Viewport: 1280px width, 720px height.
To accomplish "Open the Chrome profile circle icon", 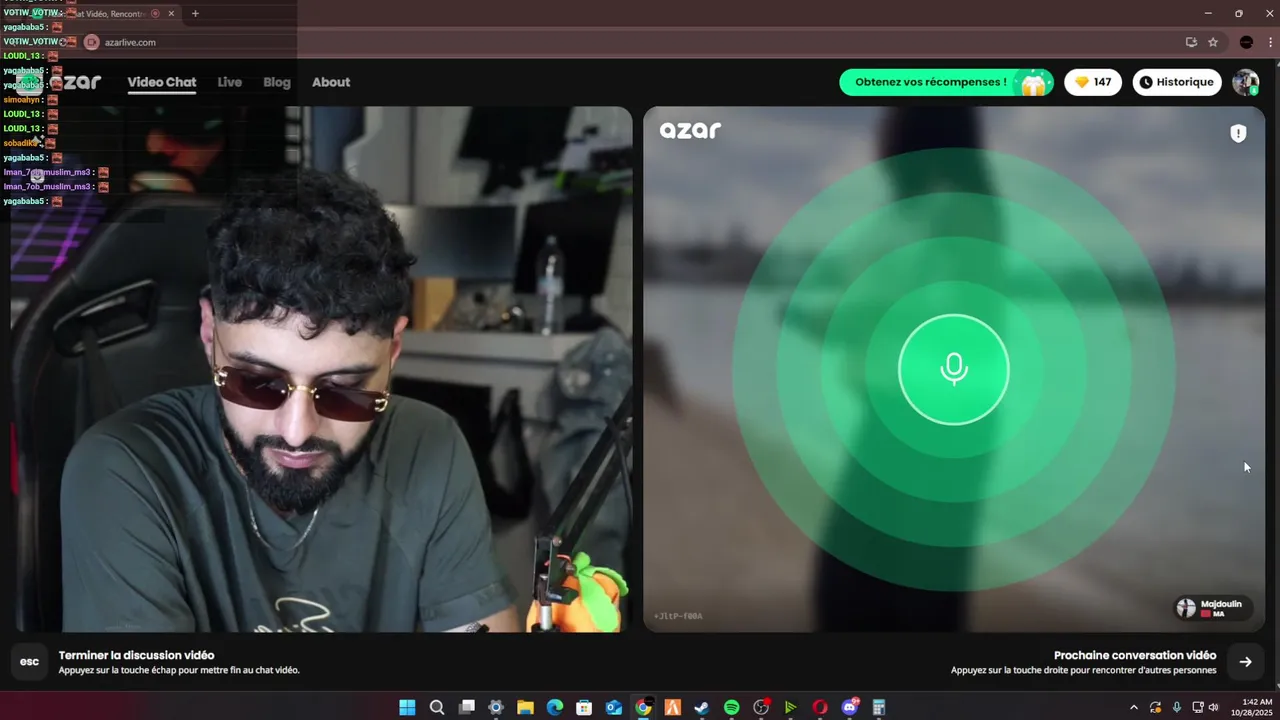I will 1246,42.
